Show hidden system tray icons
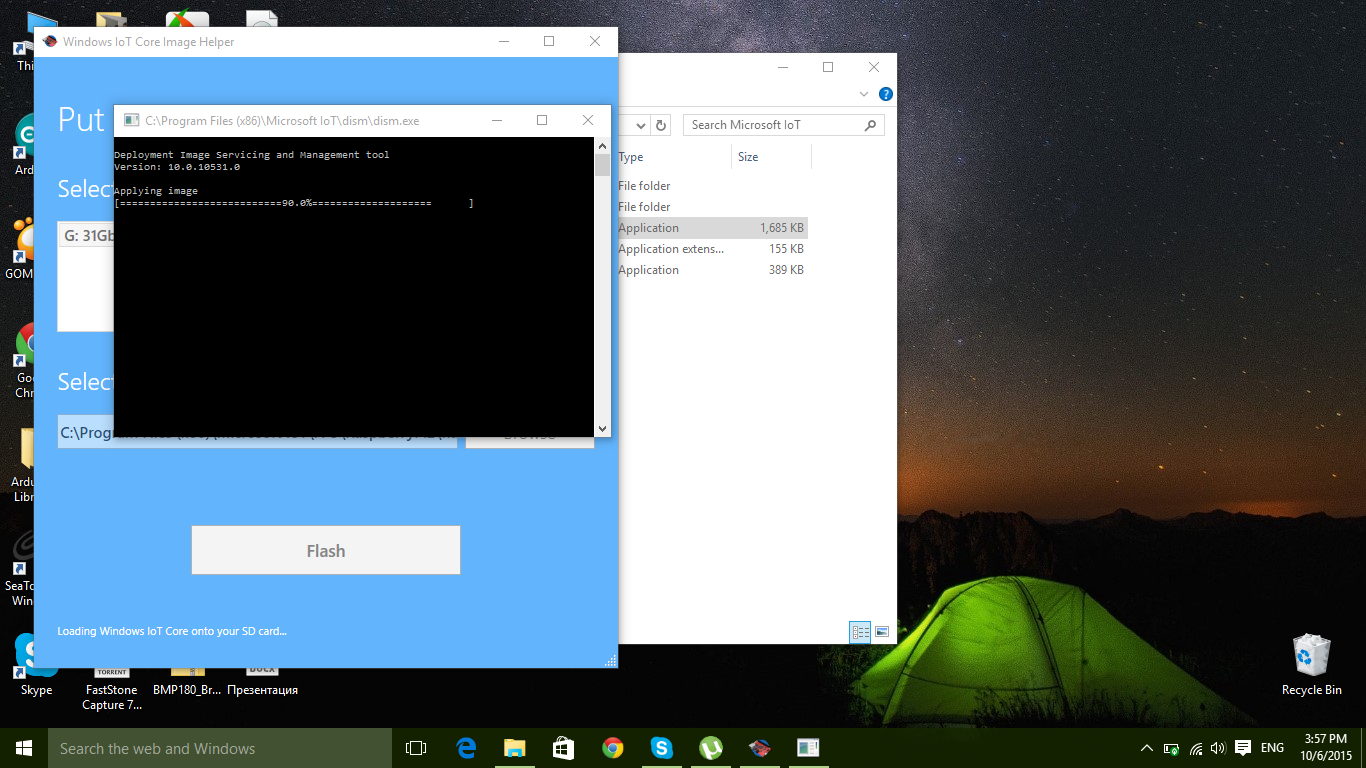The image size is (1366, 768). [1147, 748]
